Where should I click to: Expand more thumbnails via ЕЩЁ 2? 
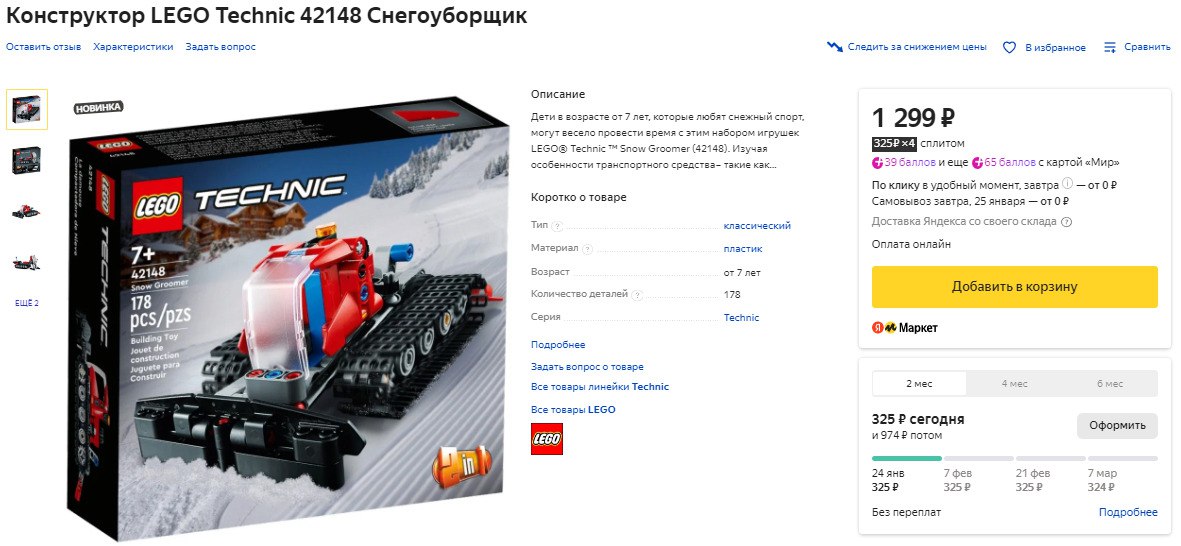pyautogui.click(x=27, y=304)
